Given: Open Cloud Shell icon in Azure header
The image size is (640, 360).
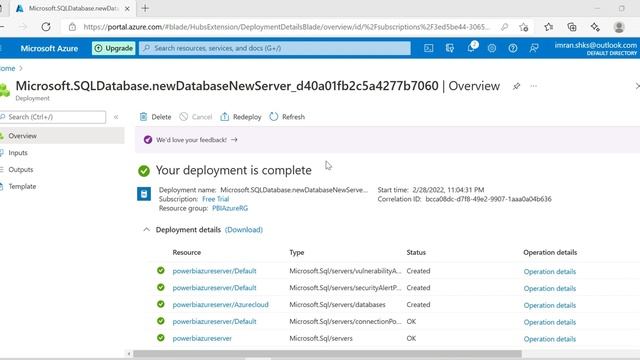Looking at the screenshot, I should 429,48.
